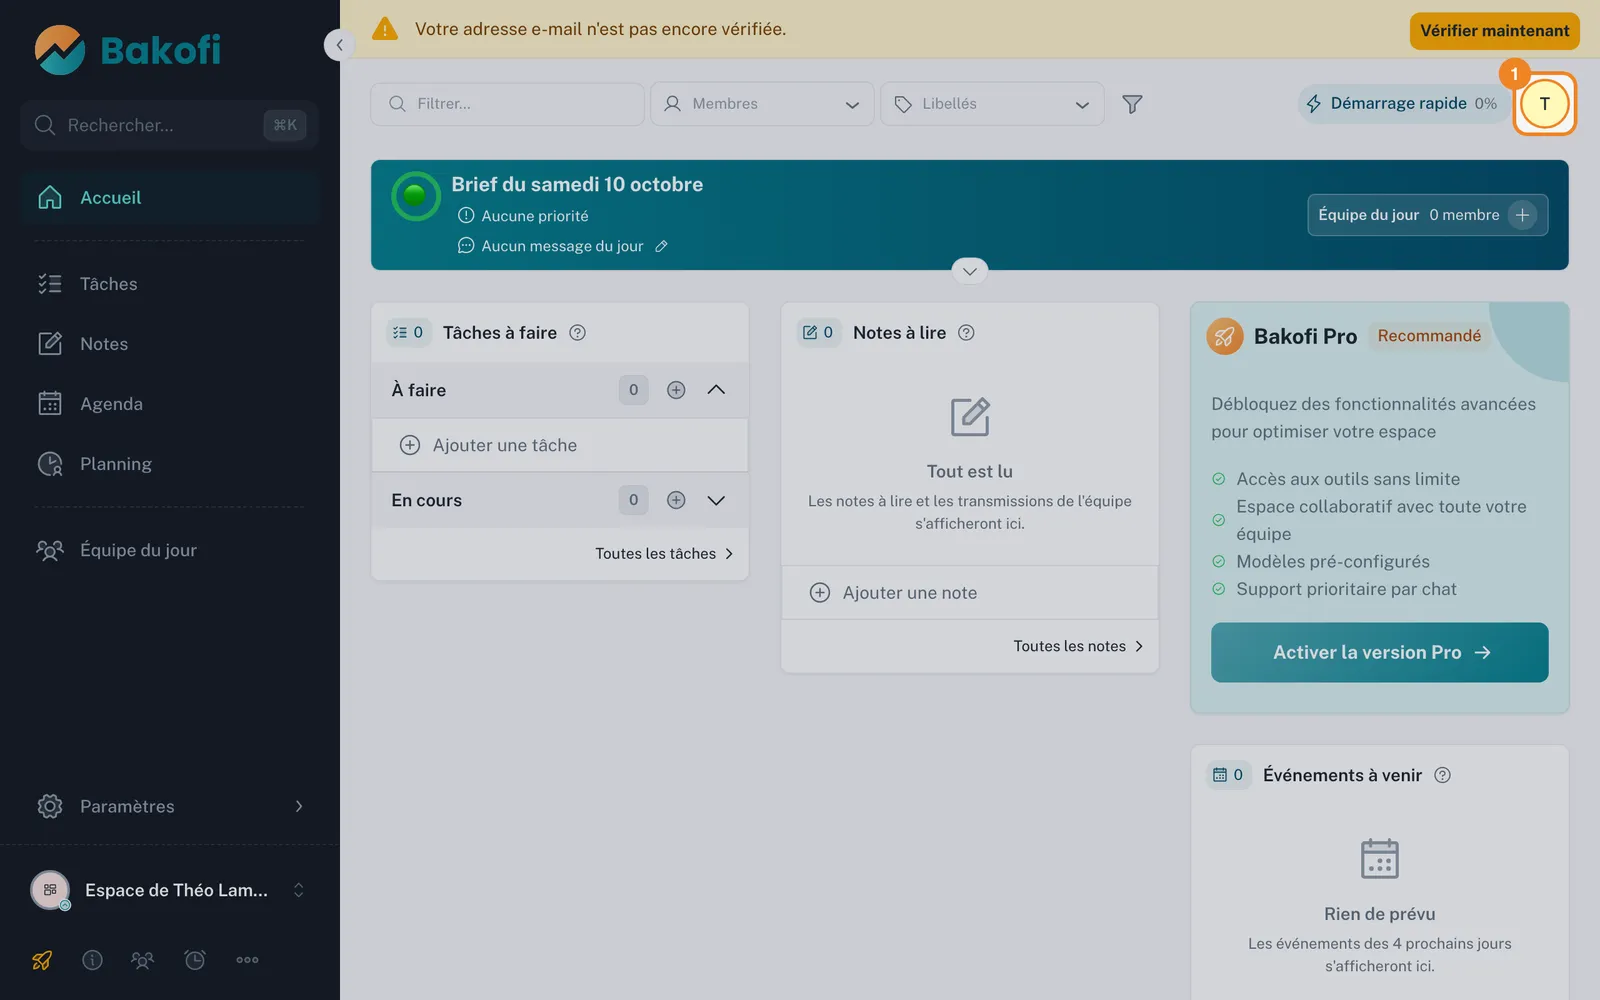Add a task to En cours with the plus icon
The height and width of the screenshot is (1000, 1600).
tap(676, 500)
